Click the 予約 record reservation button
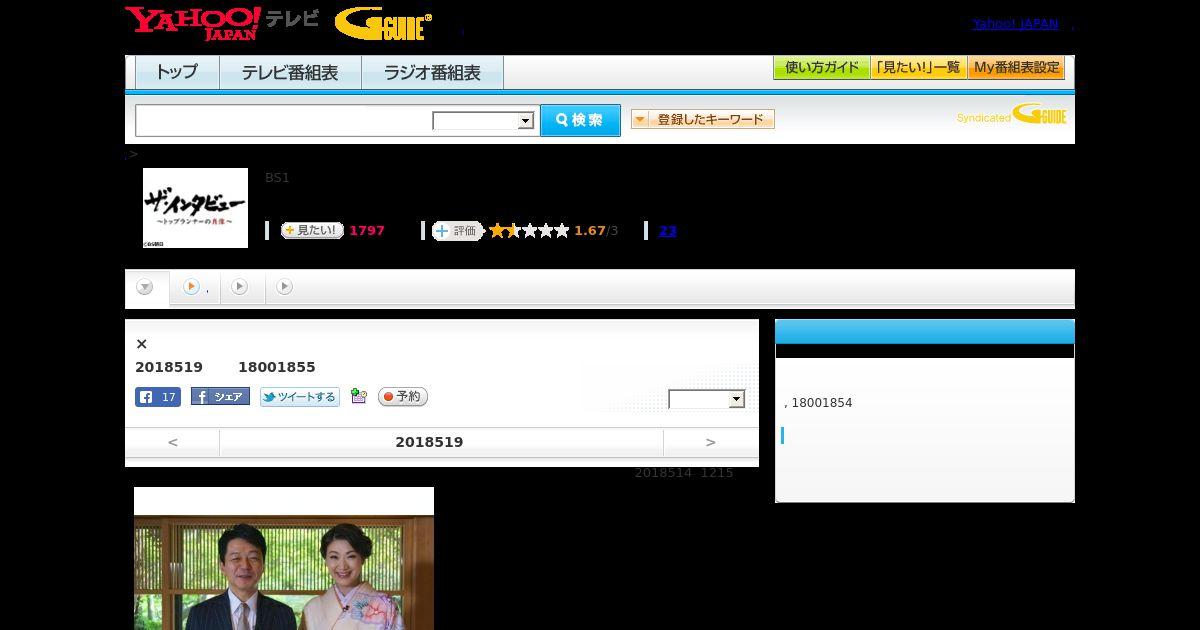 tap(403, 397)
